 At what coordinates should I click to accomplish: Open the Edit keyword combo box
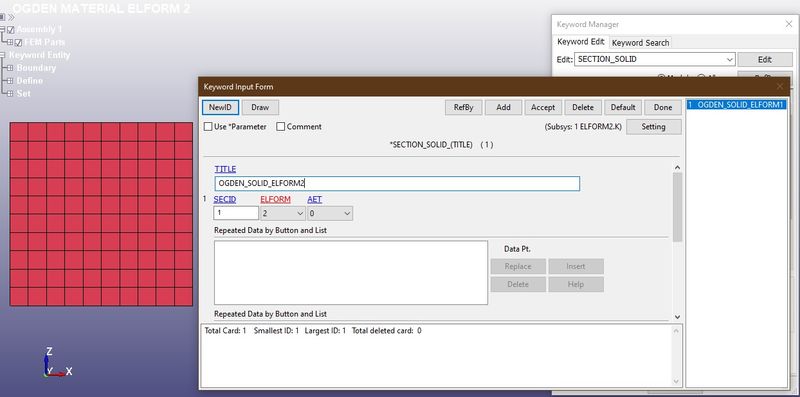pos(655,59)
